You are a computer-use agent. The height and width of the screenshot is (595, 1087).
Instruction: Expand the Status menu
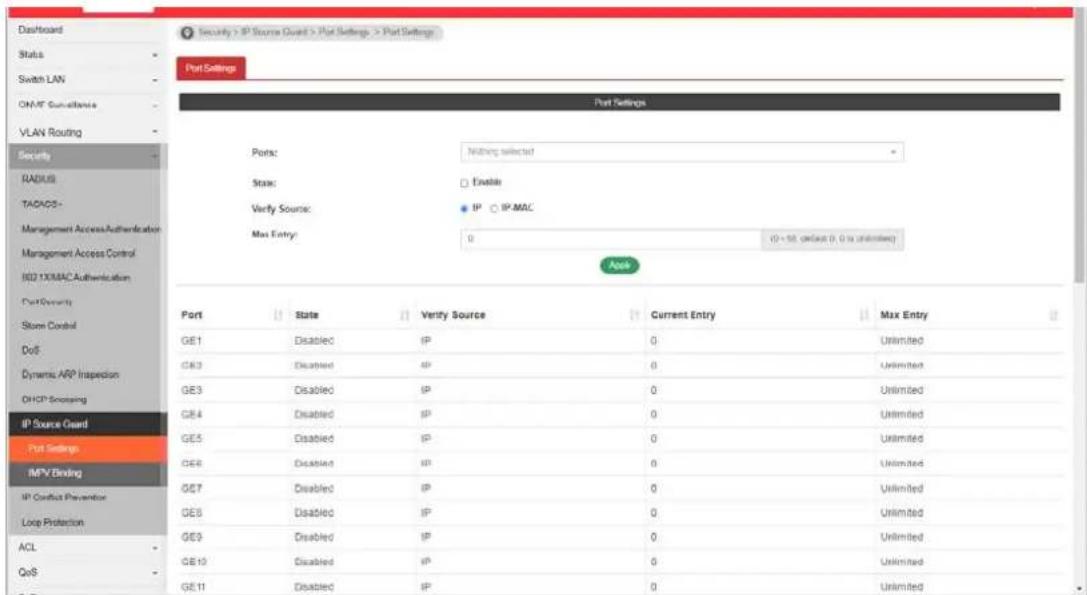tap(87, 54)
